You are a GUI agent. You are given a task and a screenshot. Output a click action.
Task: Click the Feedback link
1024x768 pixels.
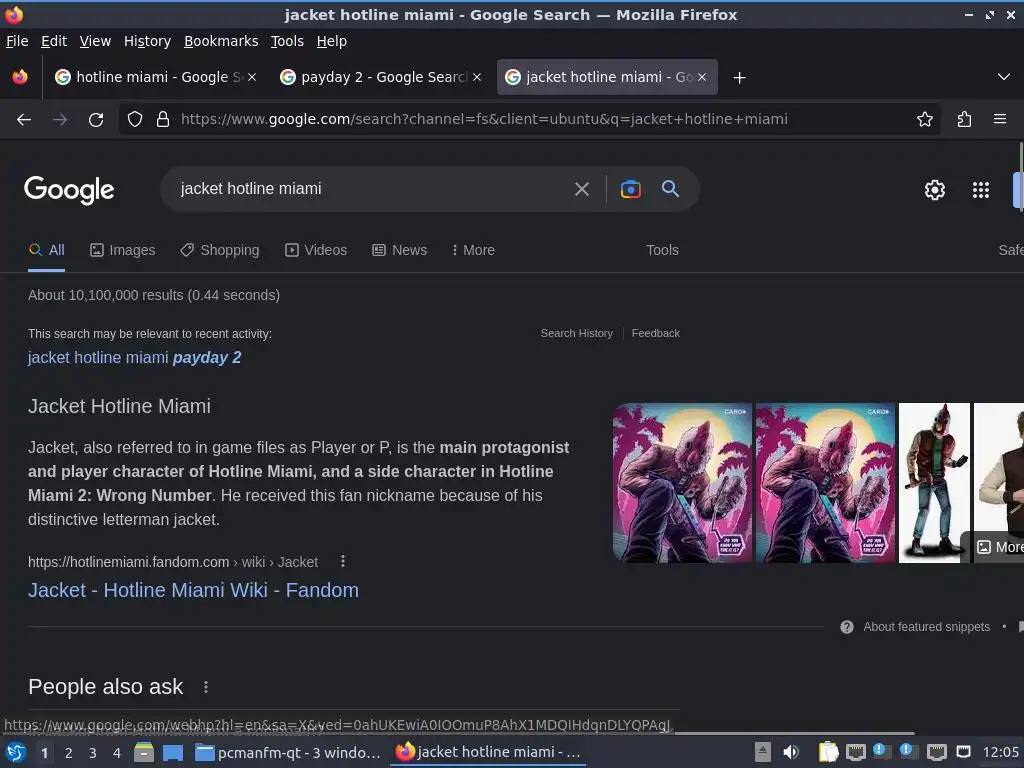(x=656, y=334)
